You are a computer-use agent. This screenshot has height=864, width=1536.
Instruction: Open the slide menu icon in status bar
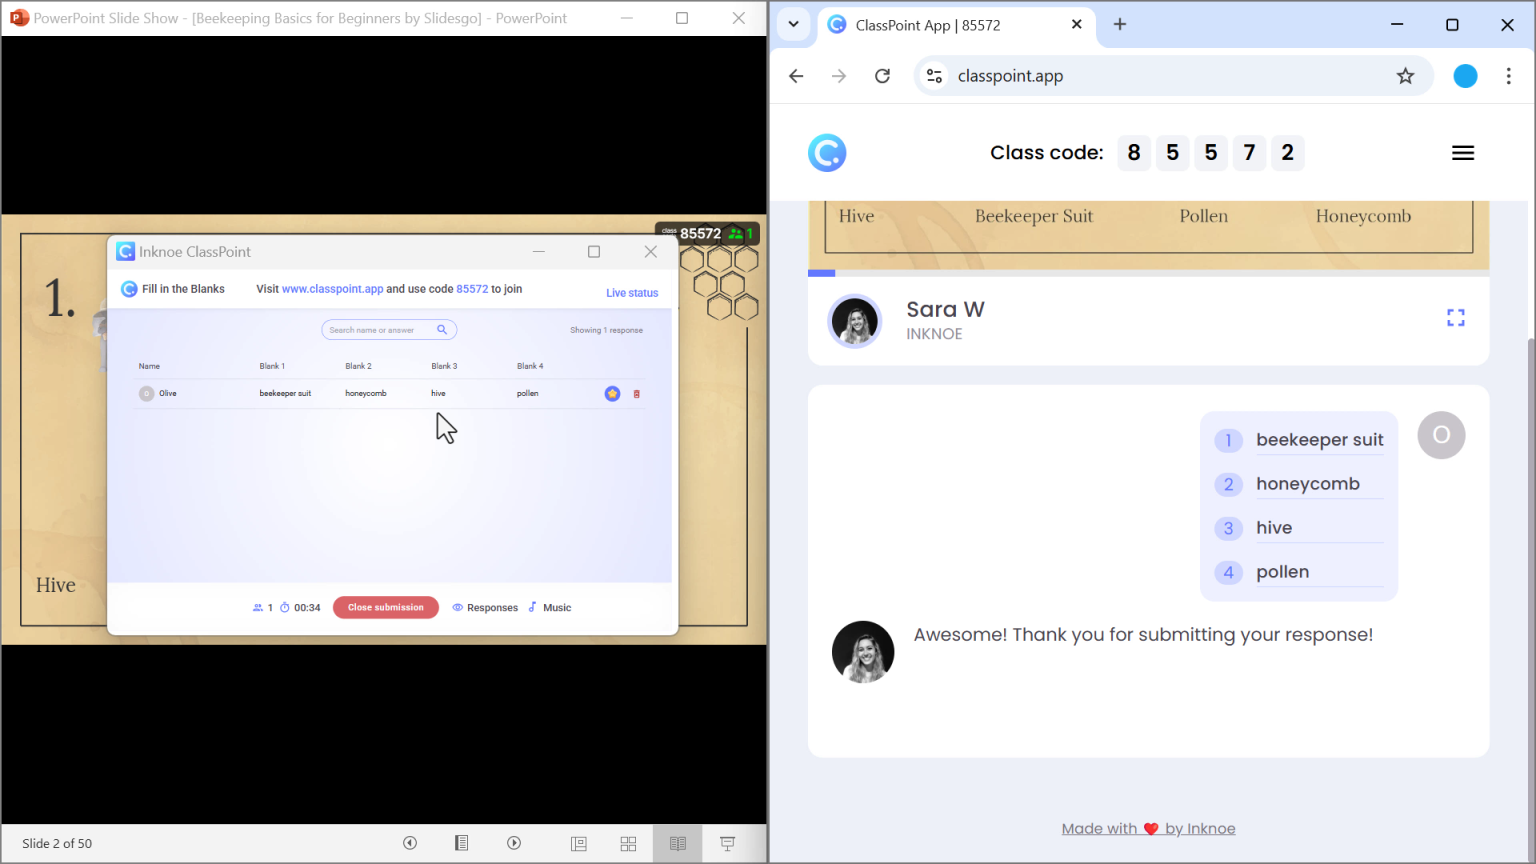coord(461,843)
